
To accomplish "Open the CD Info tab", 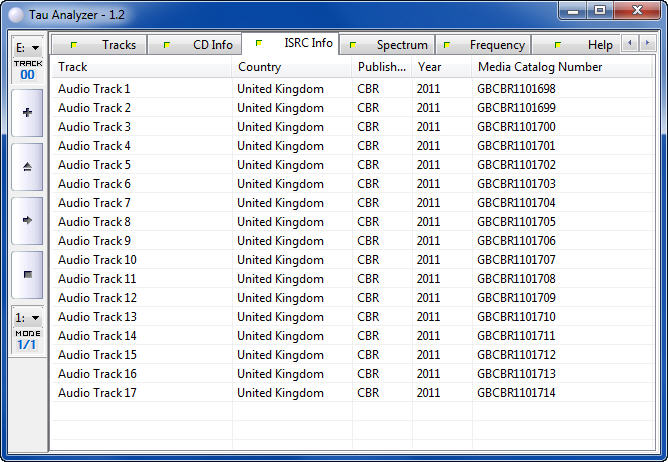I will click(x=202, y=45).
